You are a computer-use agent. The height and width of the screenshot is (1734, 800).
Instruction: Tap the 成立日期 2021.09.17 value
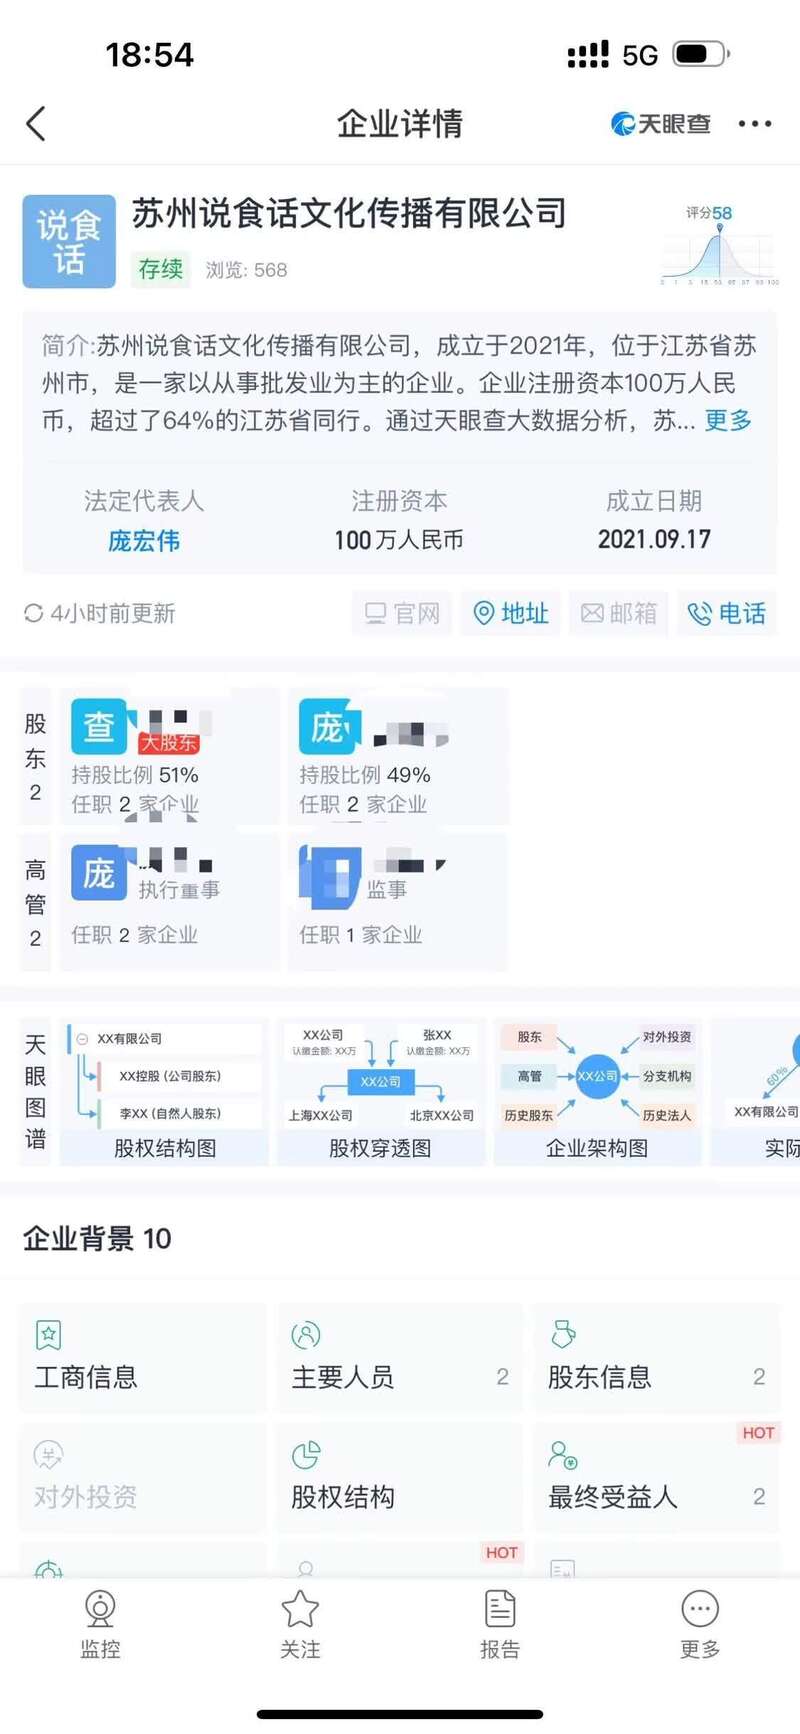tap(654, 540)
